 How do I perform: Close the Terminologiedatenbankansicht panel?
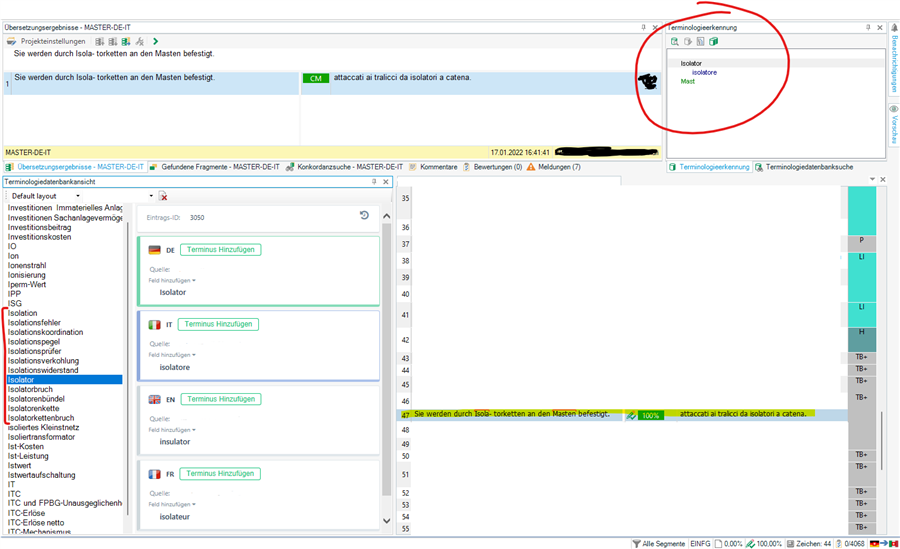click(386, 181)
